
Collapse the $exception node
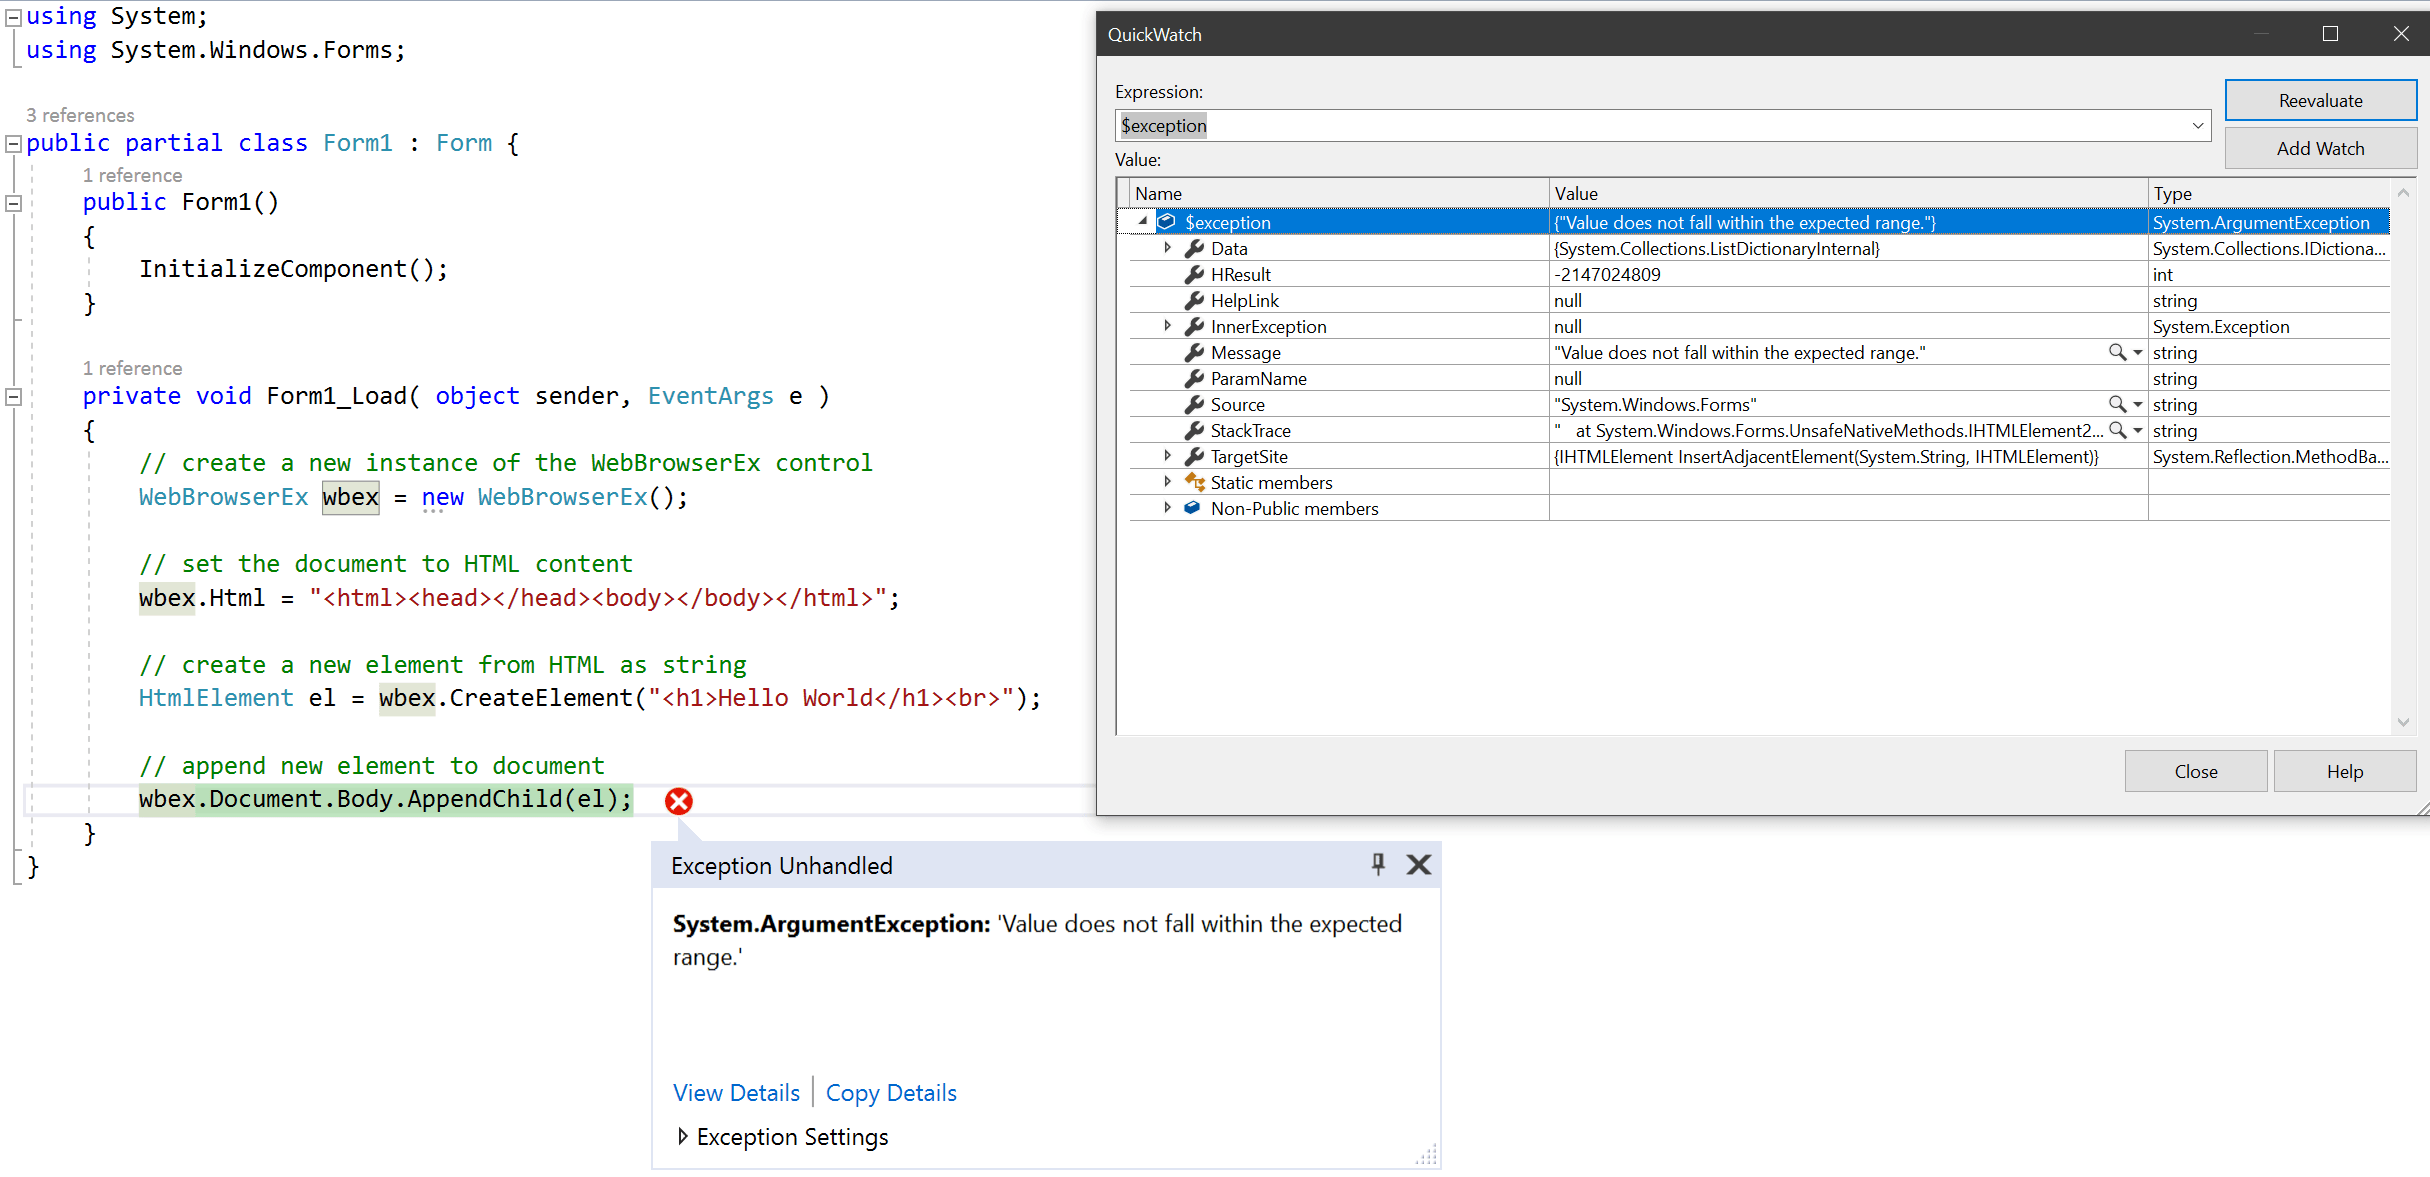click(1140, 220)
